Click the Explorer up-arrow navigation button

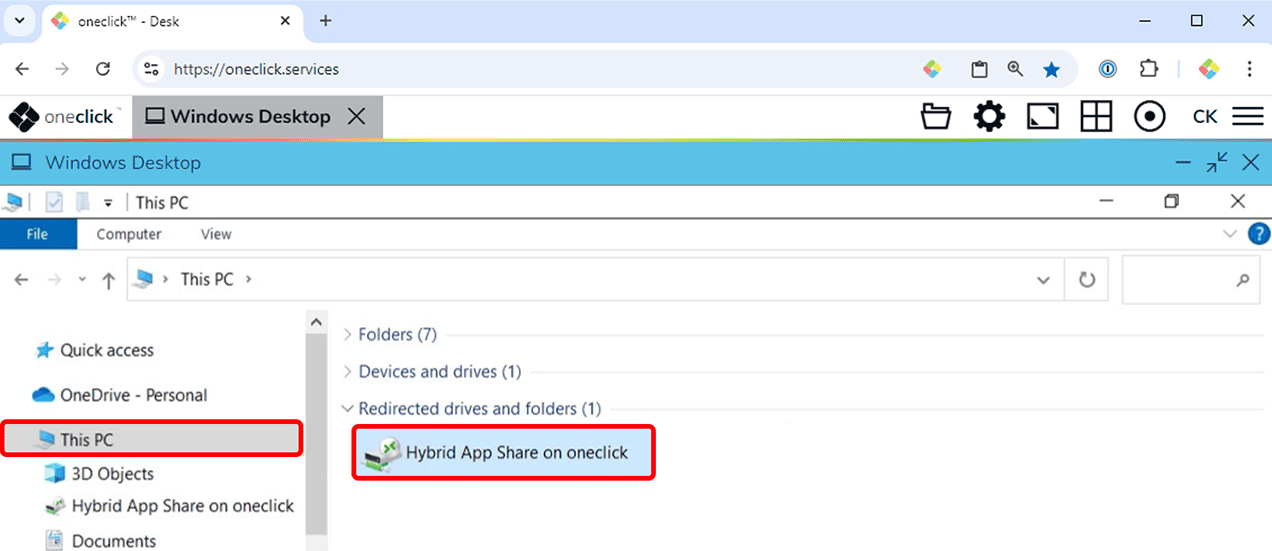click(x=109, y=281)
